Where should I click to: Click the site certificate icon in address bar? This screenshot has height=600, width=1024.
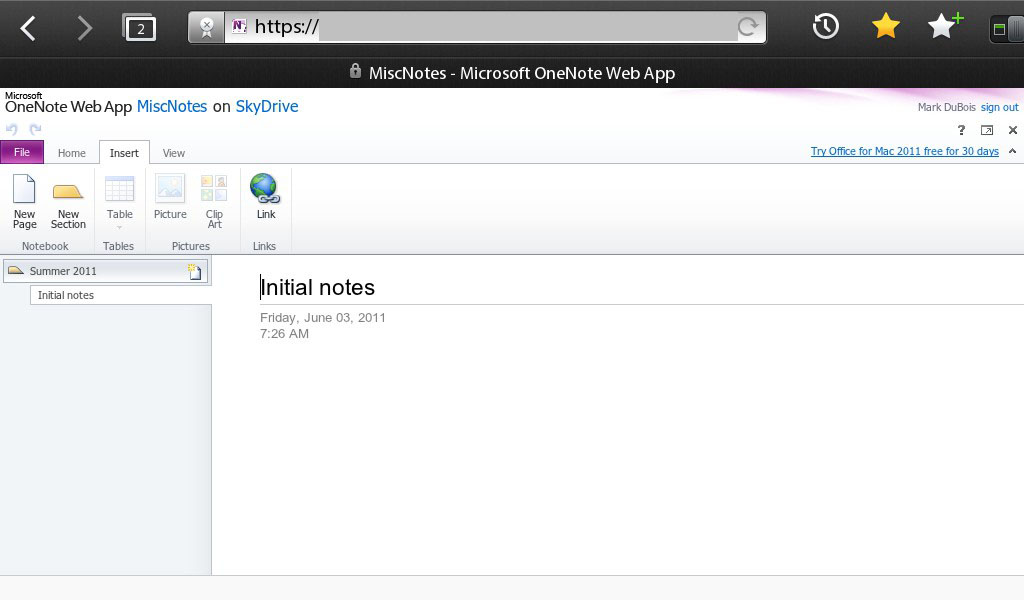206,27
